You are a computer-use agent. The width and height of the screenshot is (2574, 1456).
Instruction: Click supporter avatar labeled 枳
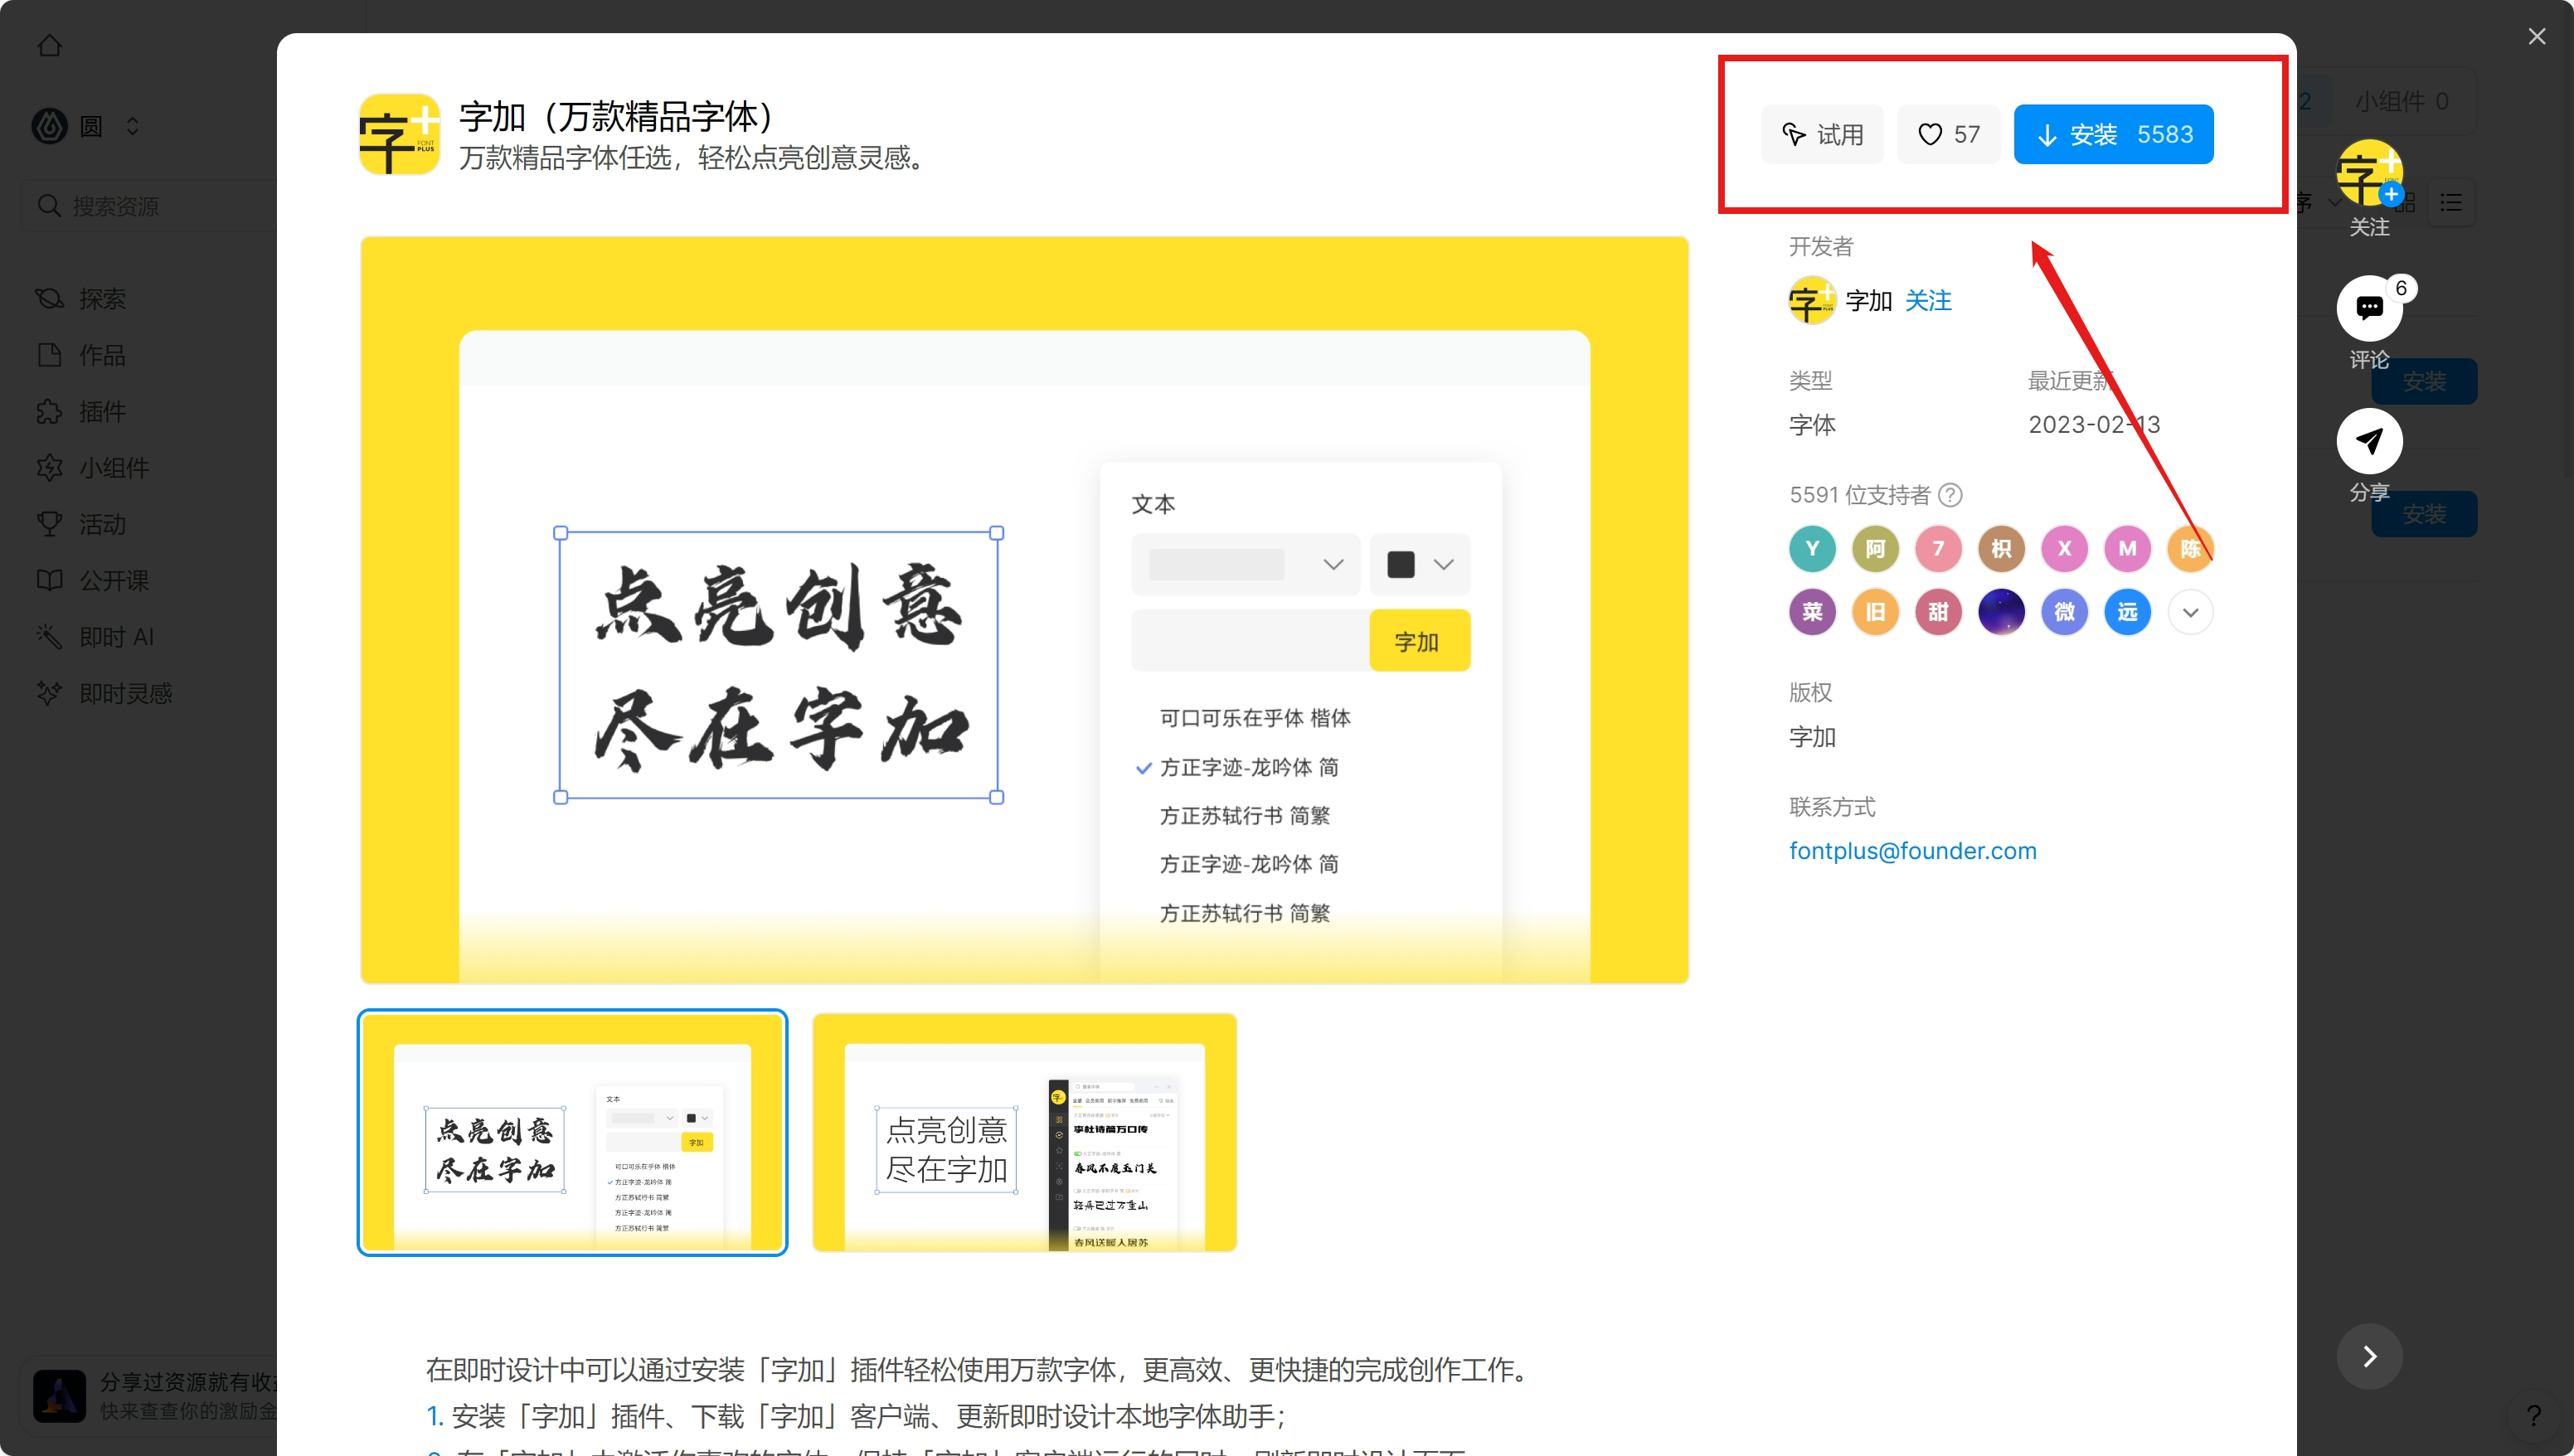click(2001, 549)
